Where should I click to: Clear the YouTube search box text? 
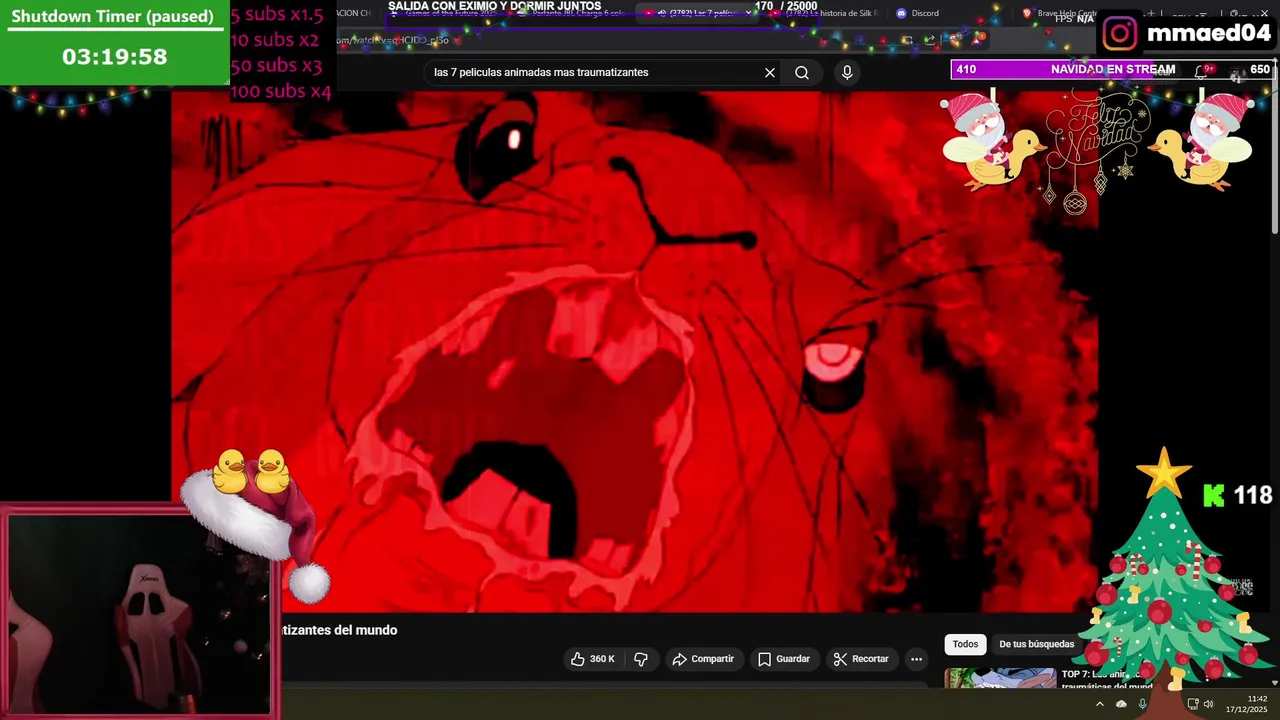pyautogui.click(x=770, y=72)
